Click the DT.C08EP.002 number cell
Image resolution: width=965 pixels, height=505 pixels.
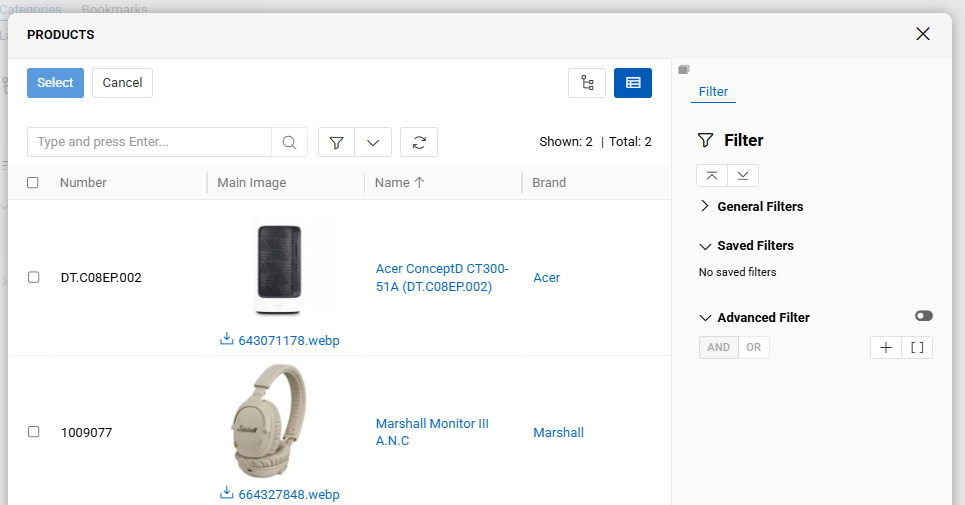(x=101, y=278)
